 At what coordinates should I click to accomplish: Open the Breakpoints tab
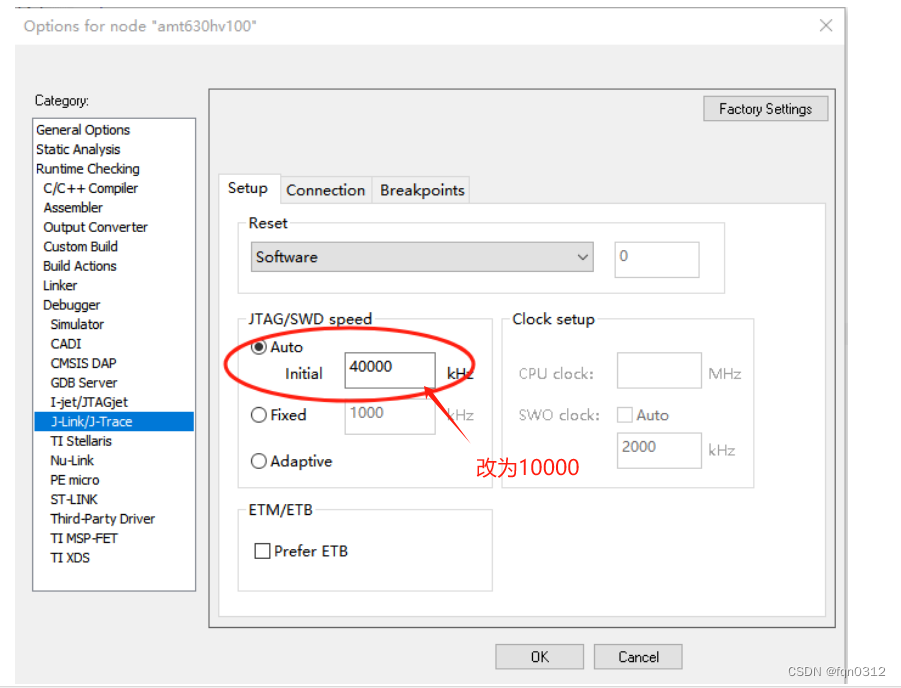421,189
